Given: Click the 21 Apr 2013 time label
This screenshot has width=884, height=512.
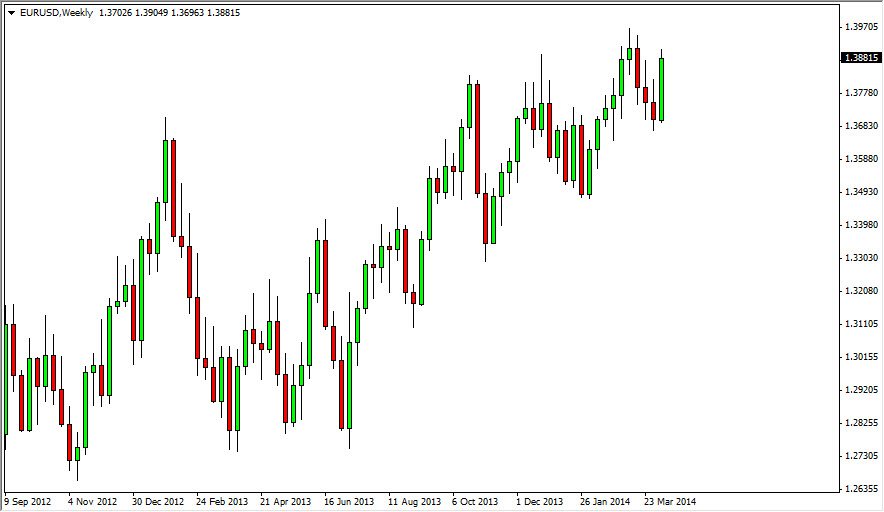Looking at the screenshot, I should [x=285, y=501].
